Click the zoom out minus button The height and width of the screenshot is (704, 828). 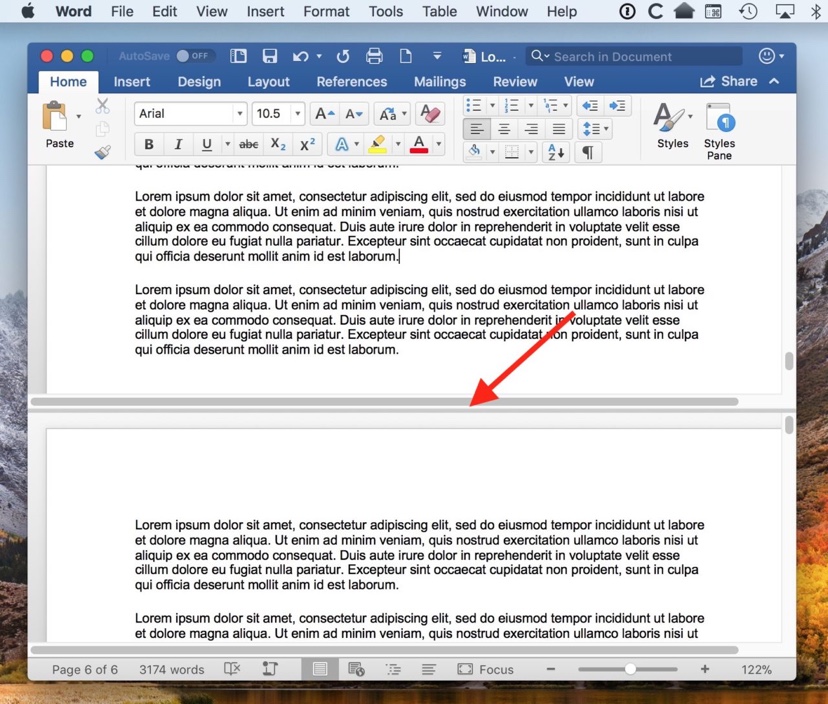pos(551,669)
